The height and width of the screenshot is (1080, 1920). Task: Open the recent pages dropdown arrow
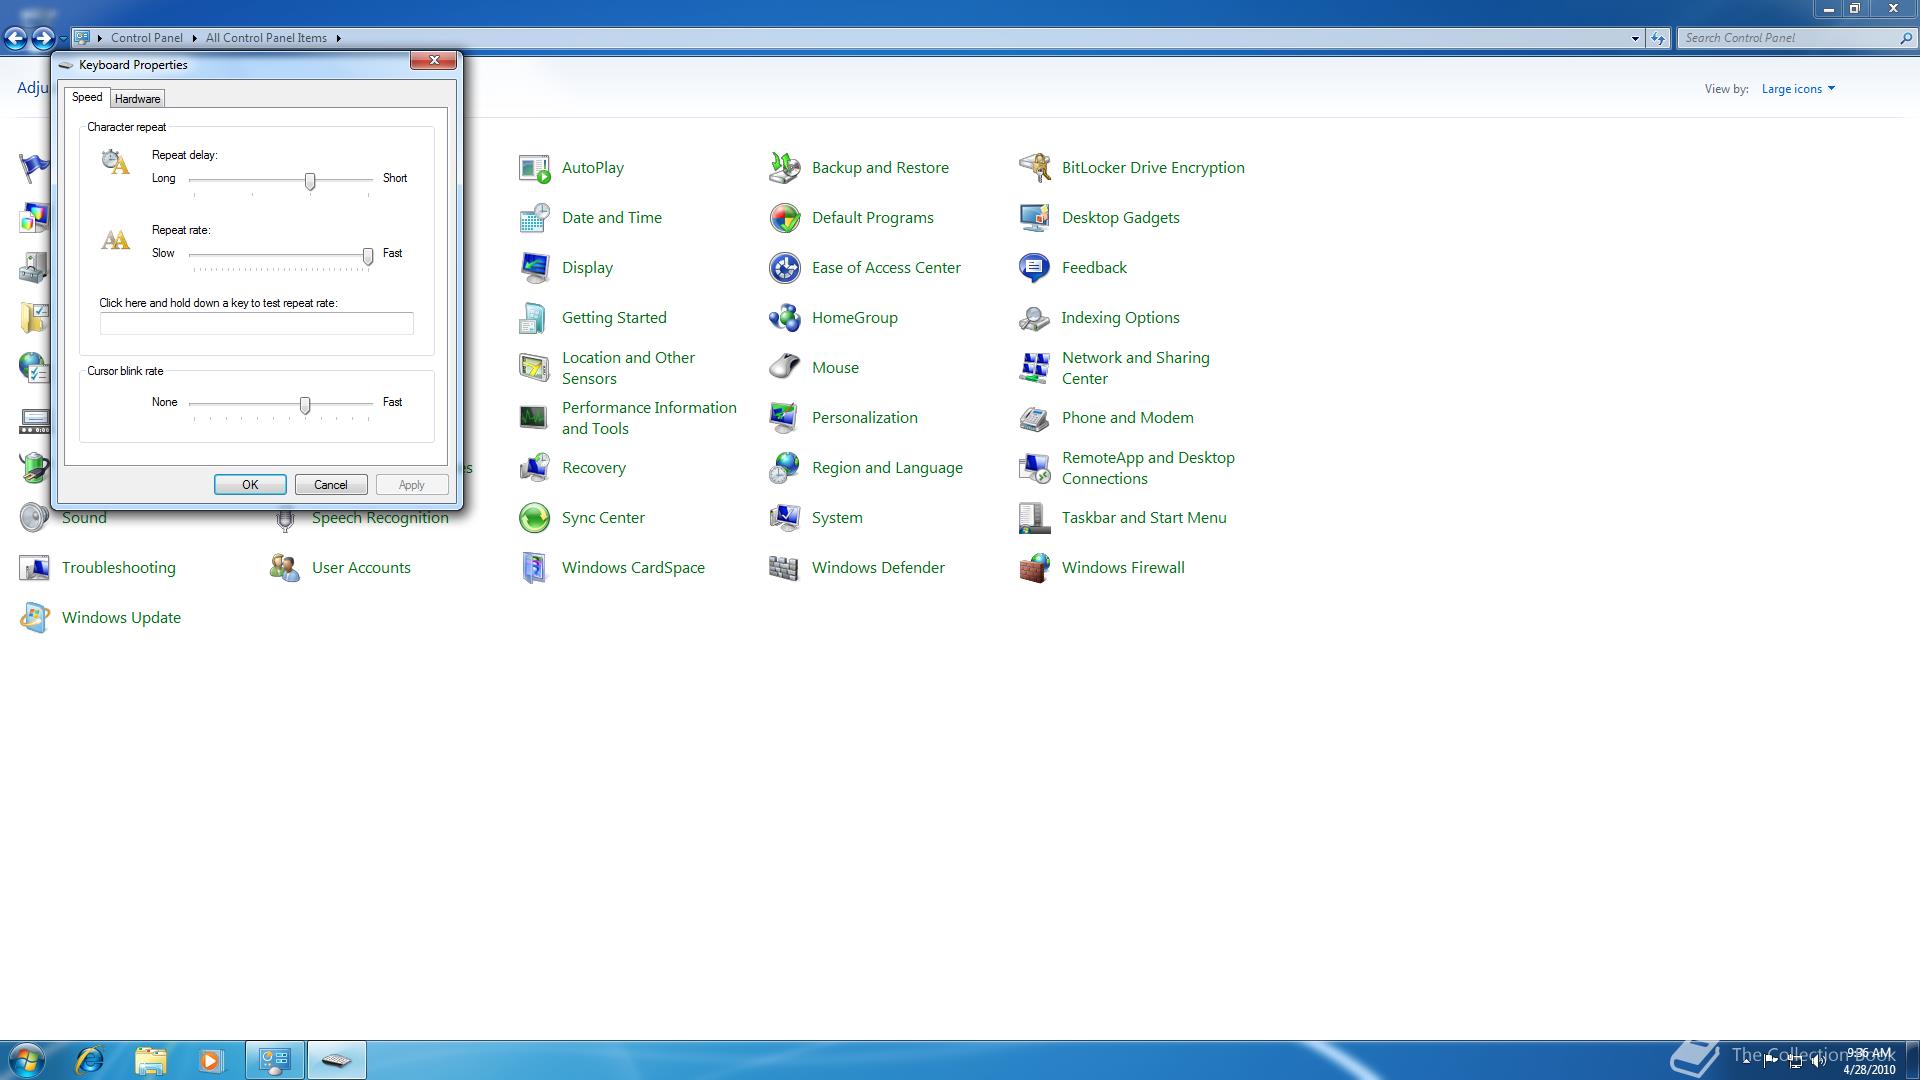(63, 39)
